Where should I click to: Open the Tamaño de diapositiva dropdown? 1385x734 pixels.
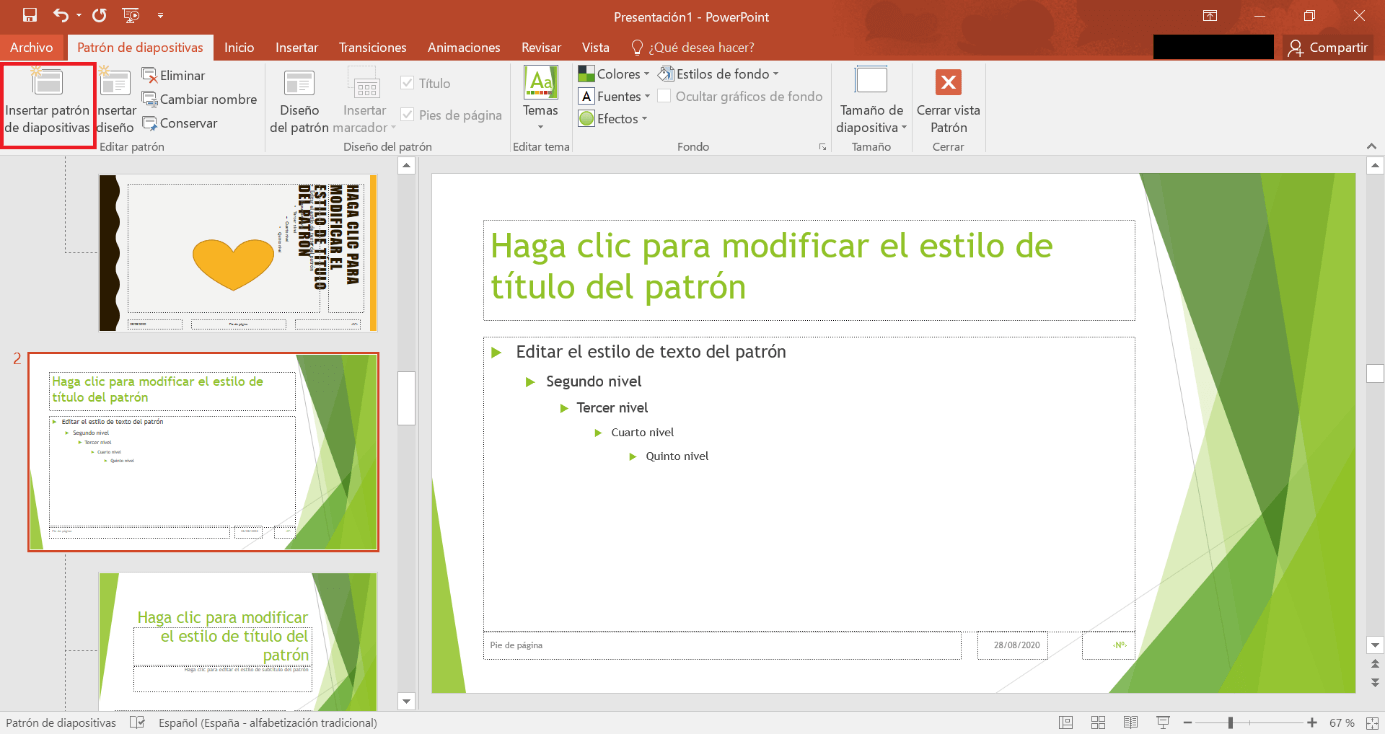(x=871, y=101)
